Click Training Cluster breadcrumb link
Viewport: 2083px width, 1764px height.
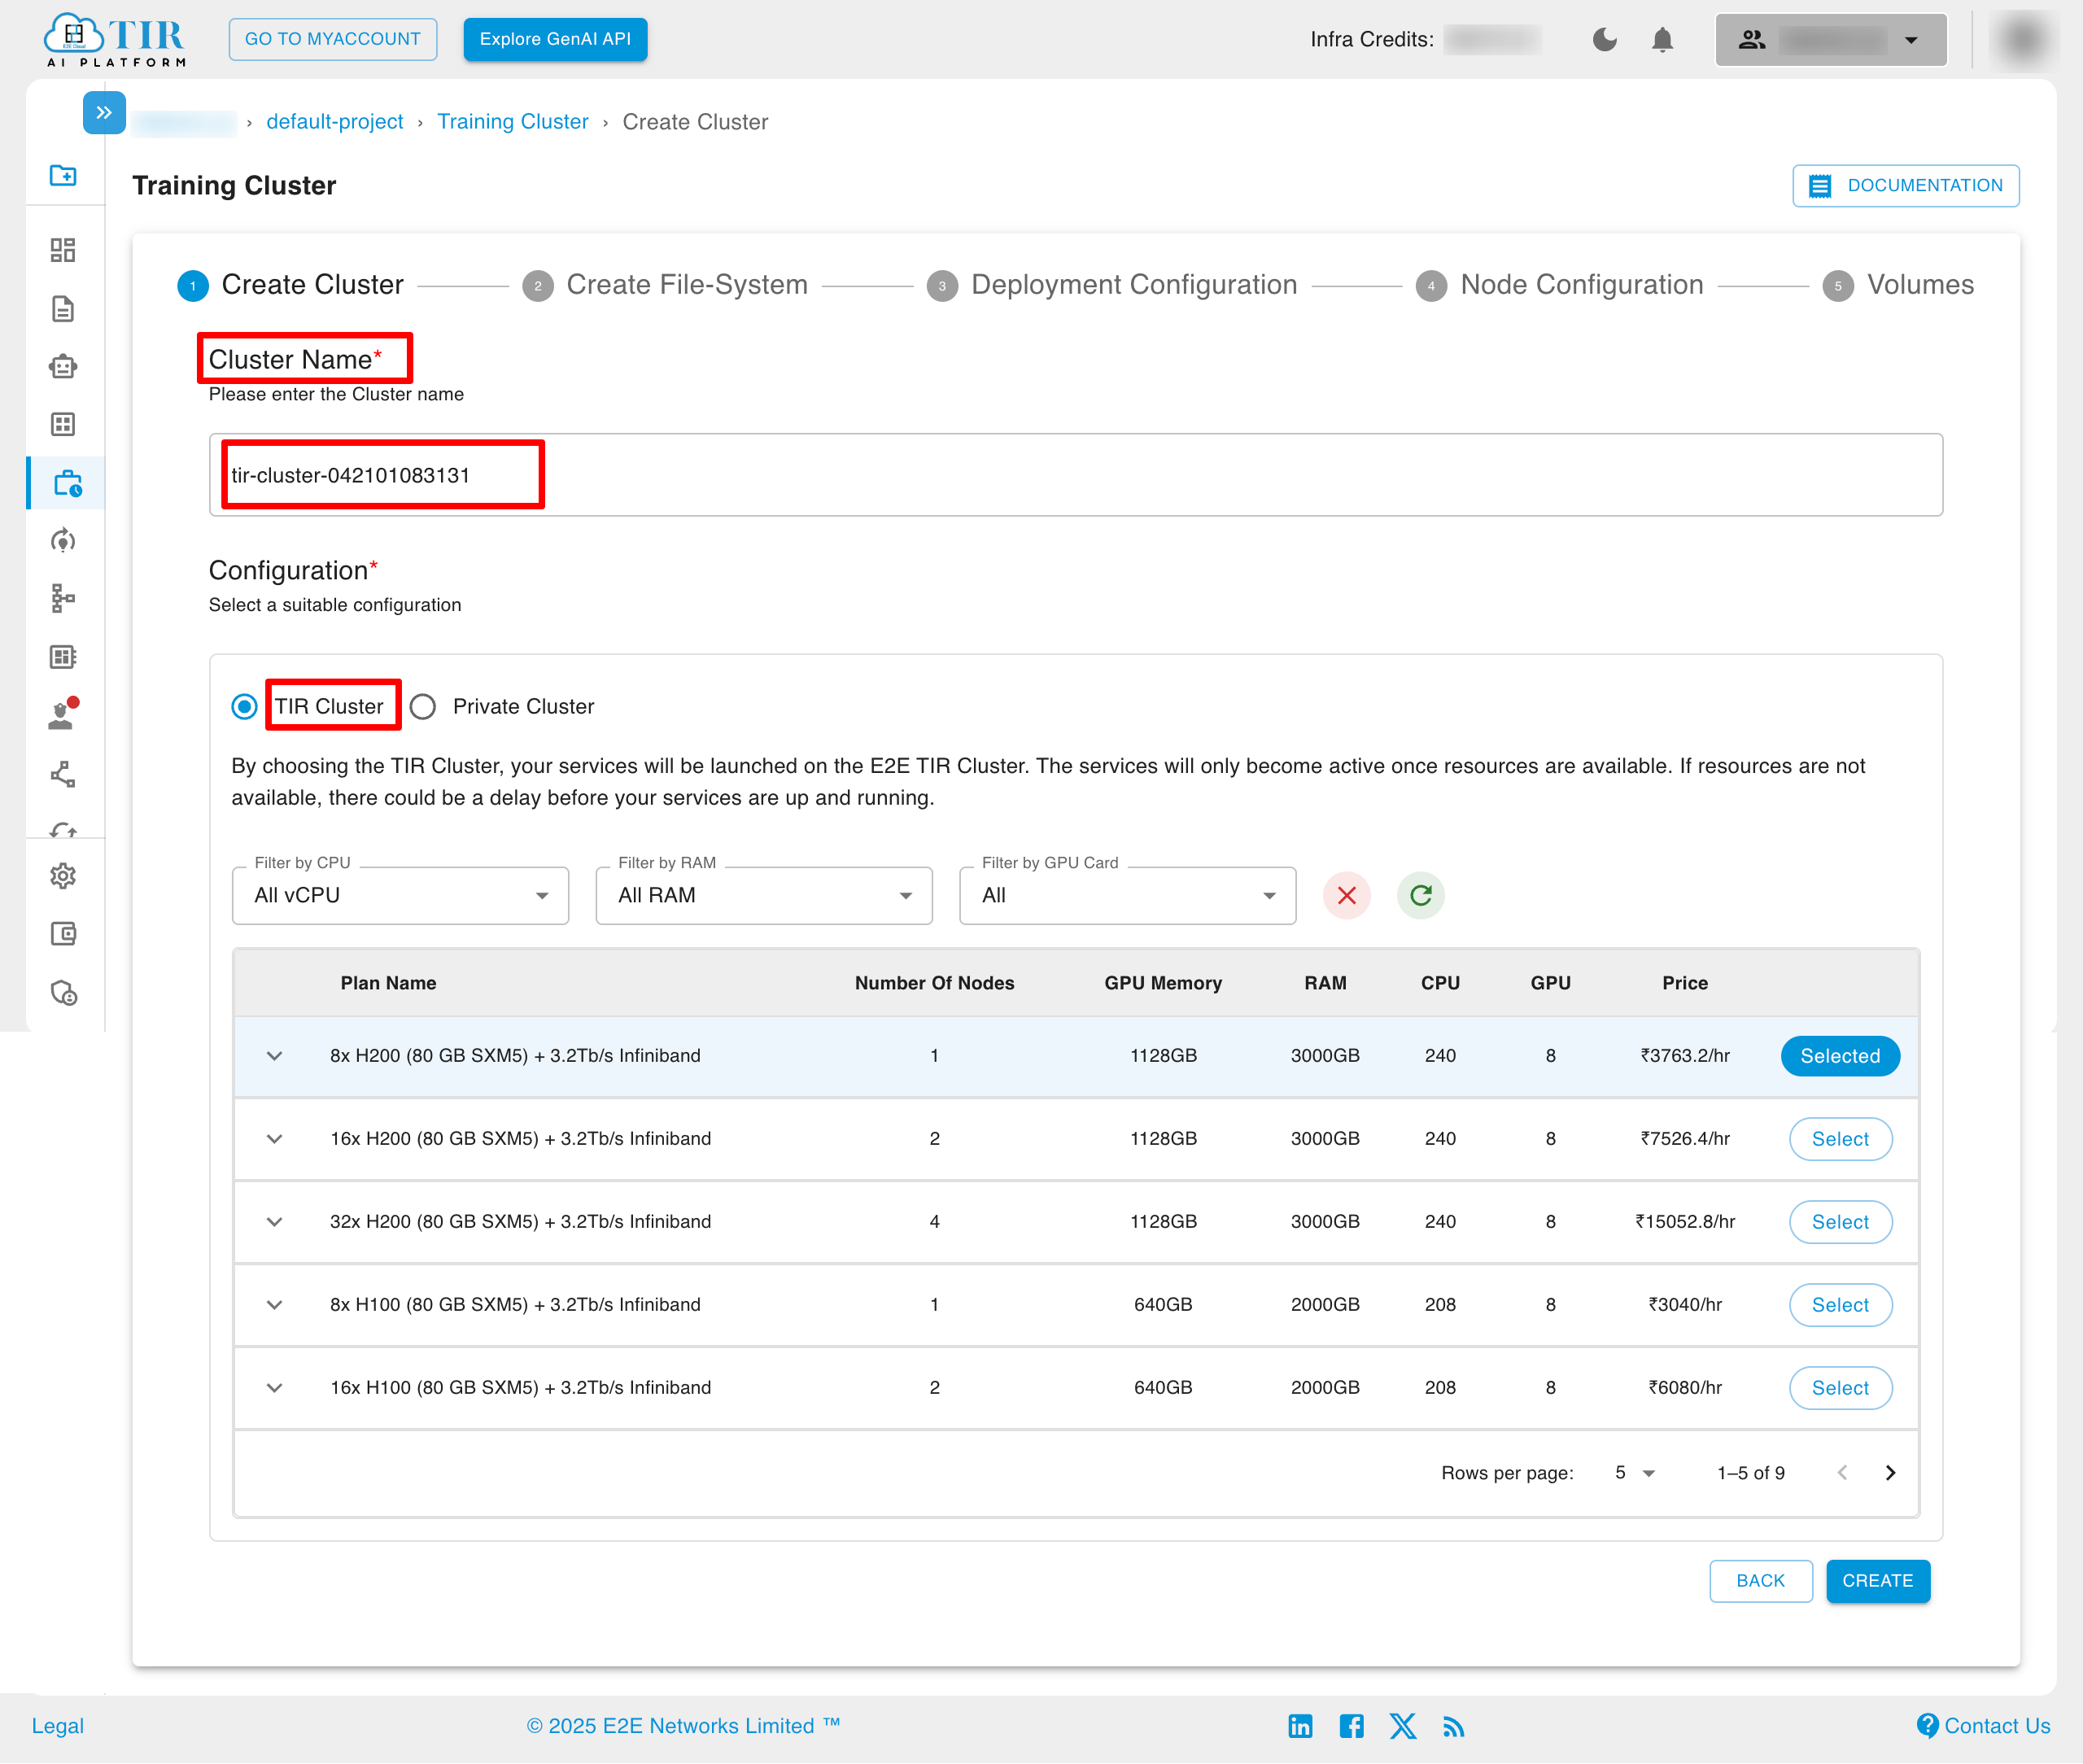[x=513, y=121]
